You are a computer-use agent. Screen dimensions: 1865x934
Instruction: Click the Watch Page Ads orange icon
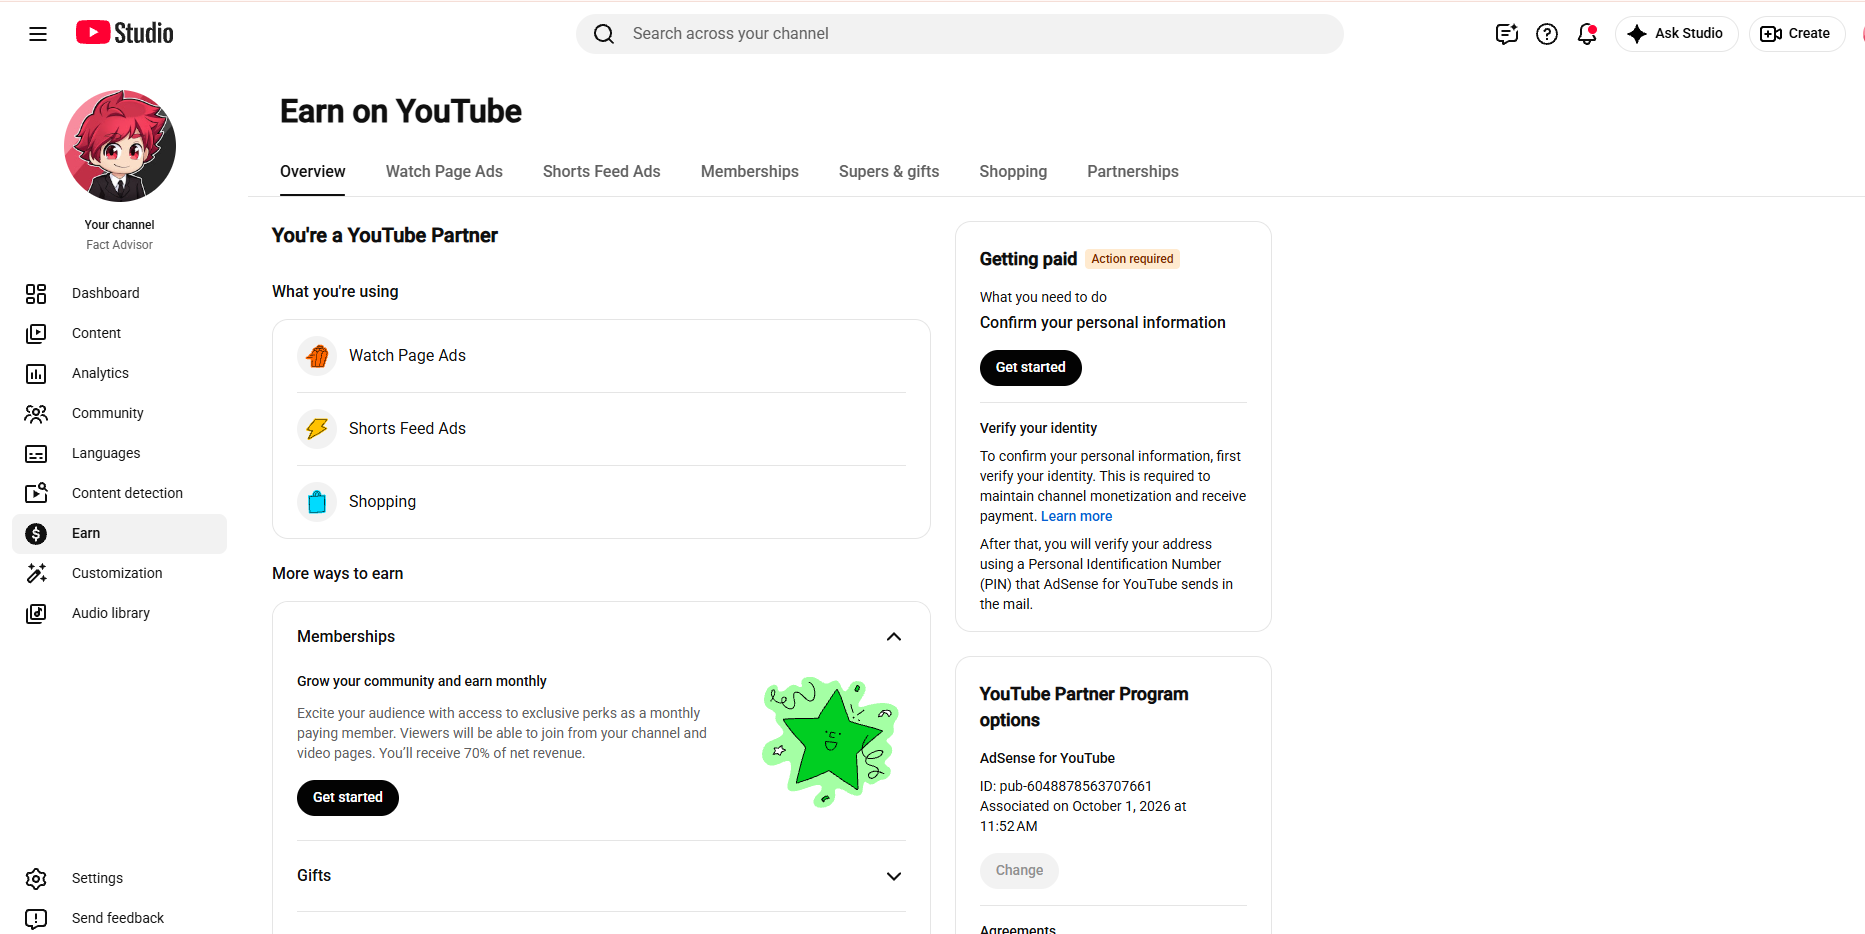pos(317,356)
